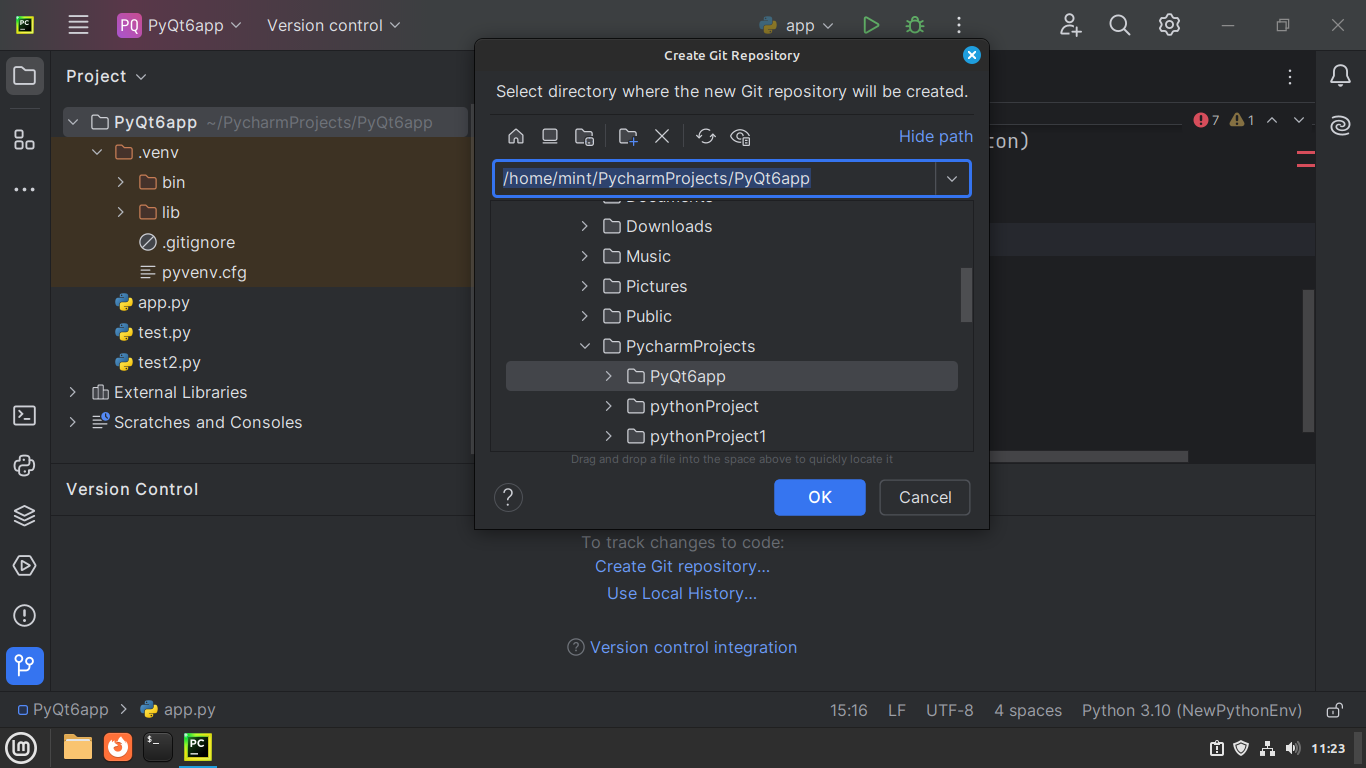1366x768 pixels.
Task: Click Use Local History link
Action: tap(682, 593)
